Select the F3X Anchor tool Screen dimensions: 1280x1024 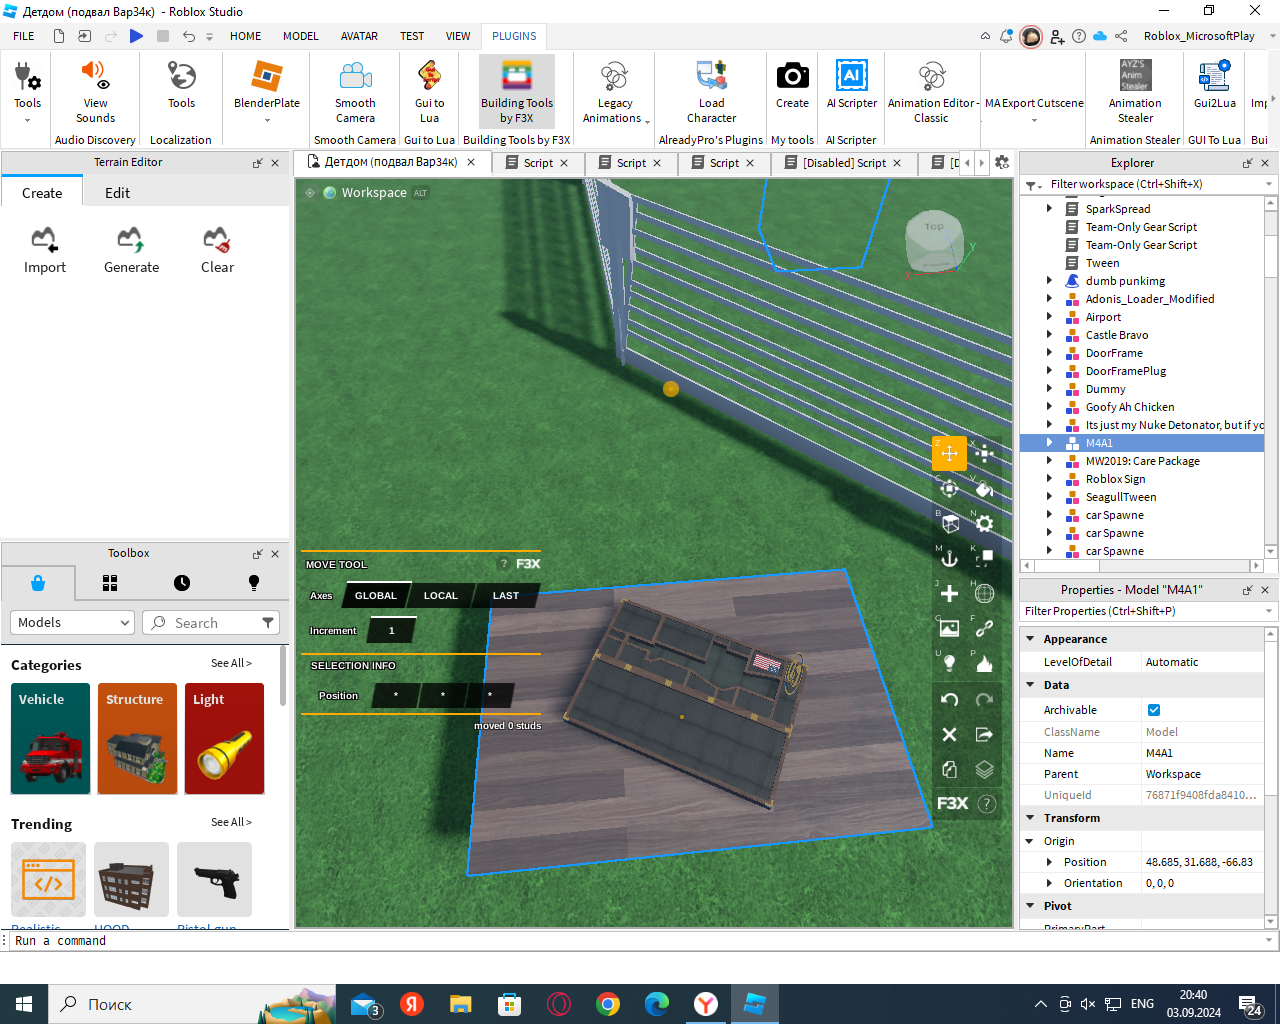(x=949, y=559)
